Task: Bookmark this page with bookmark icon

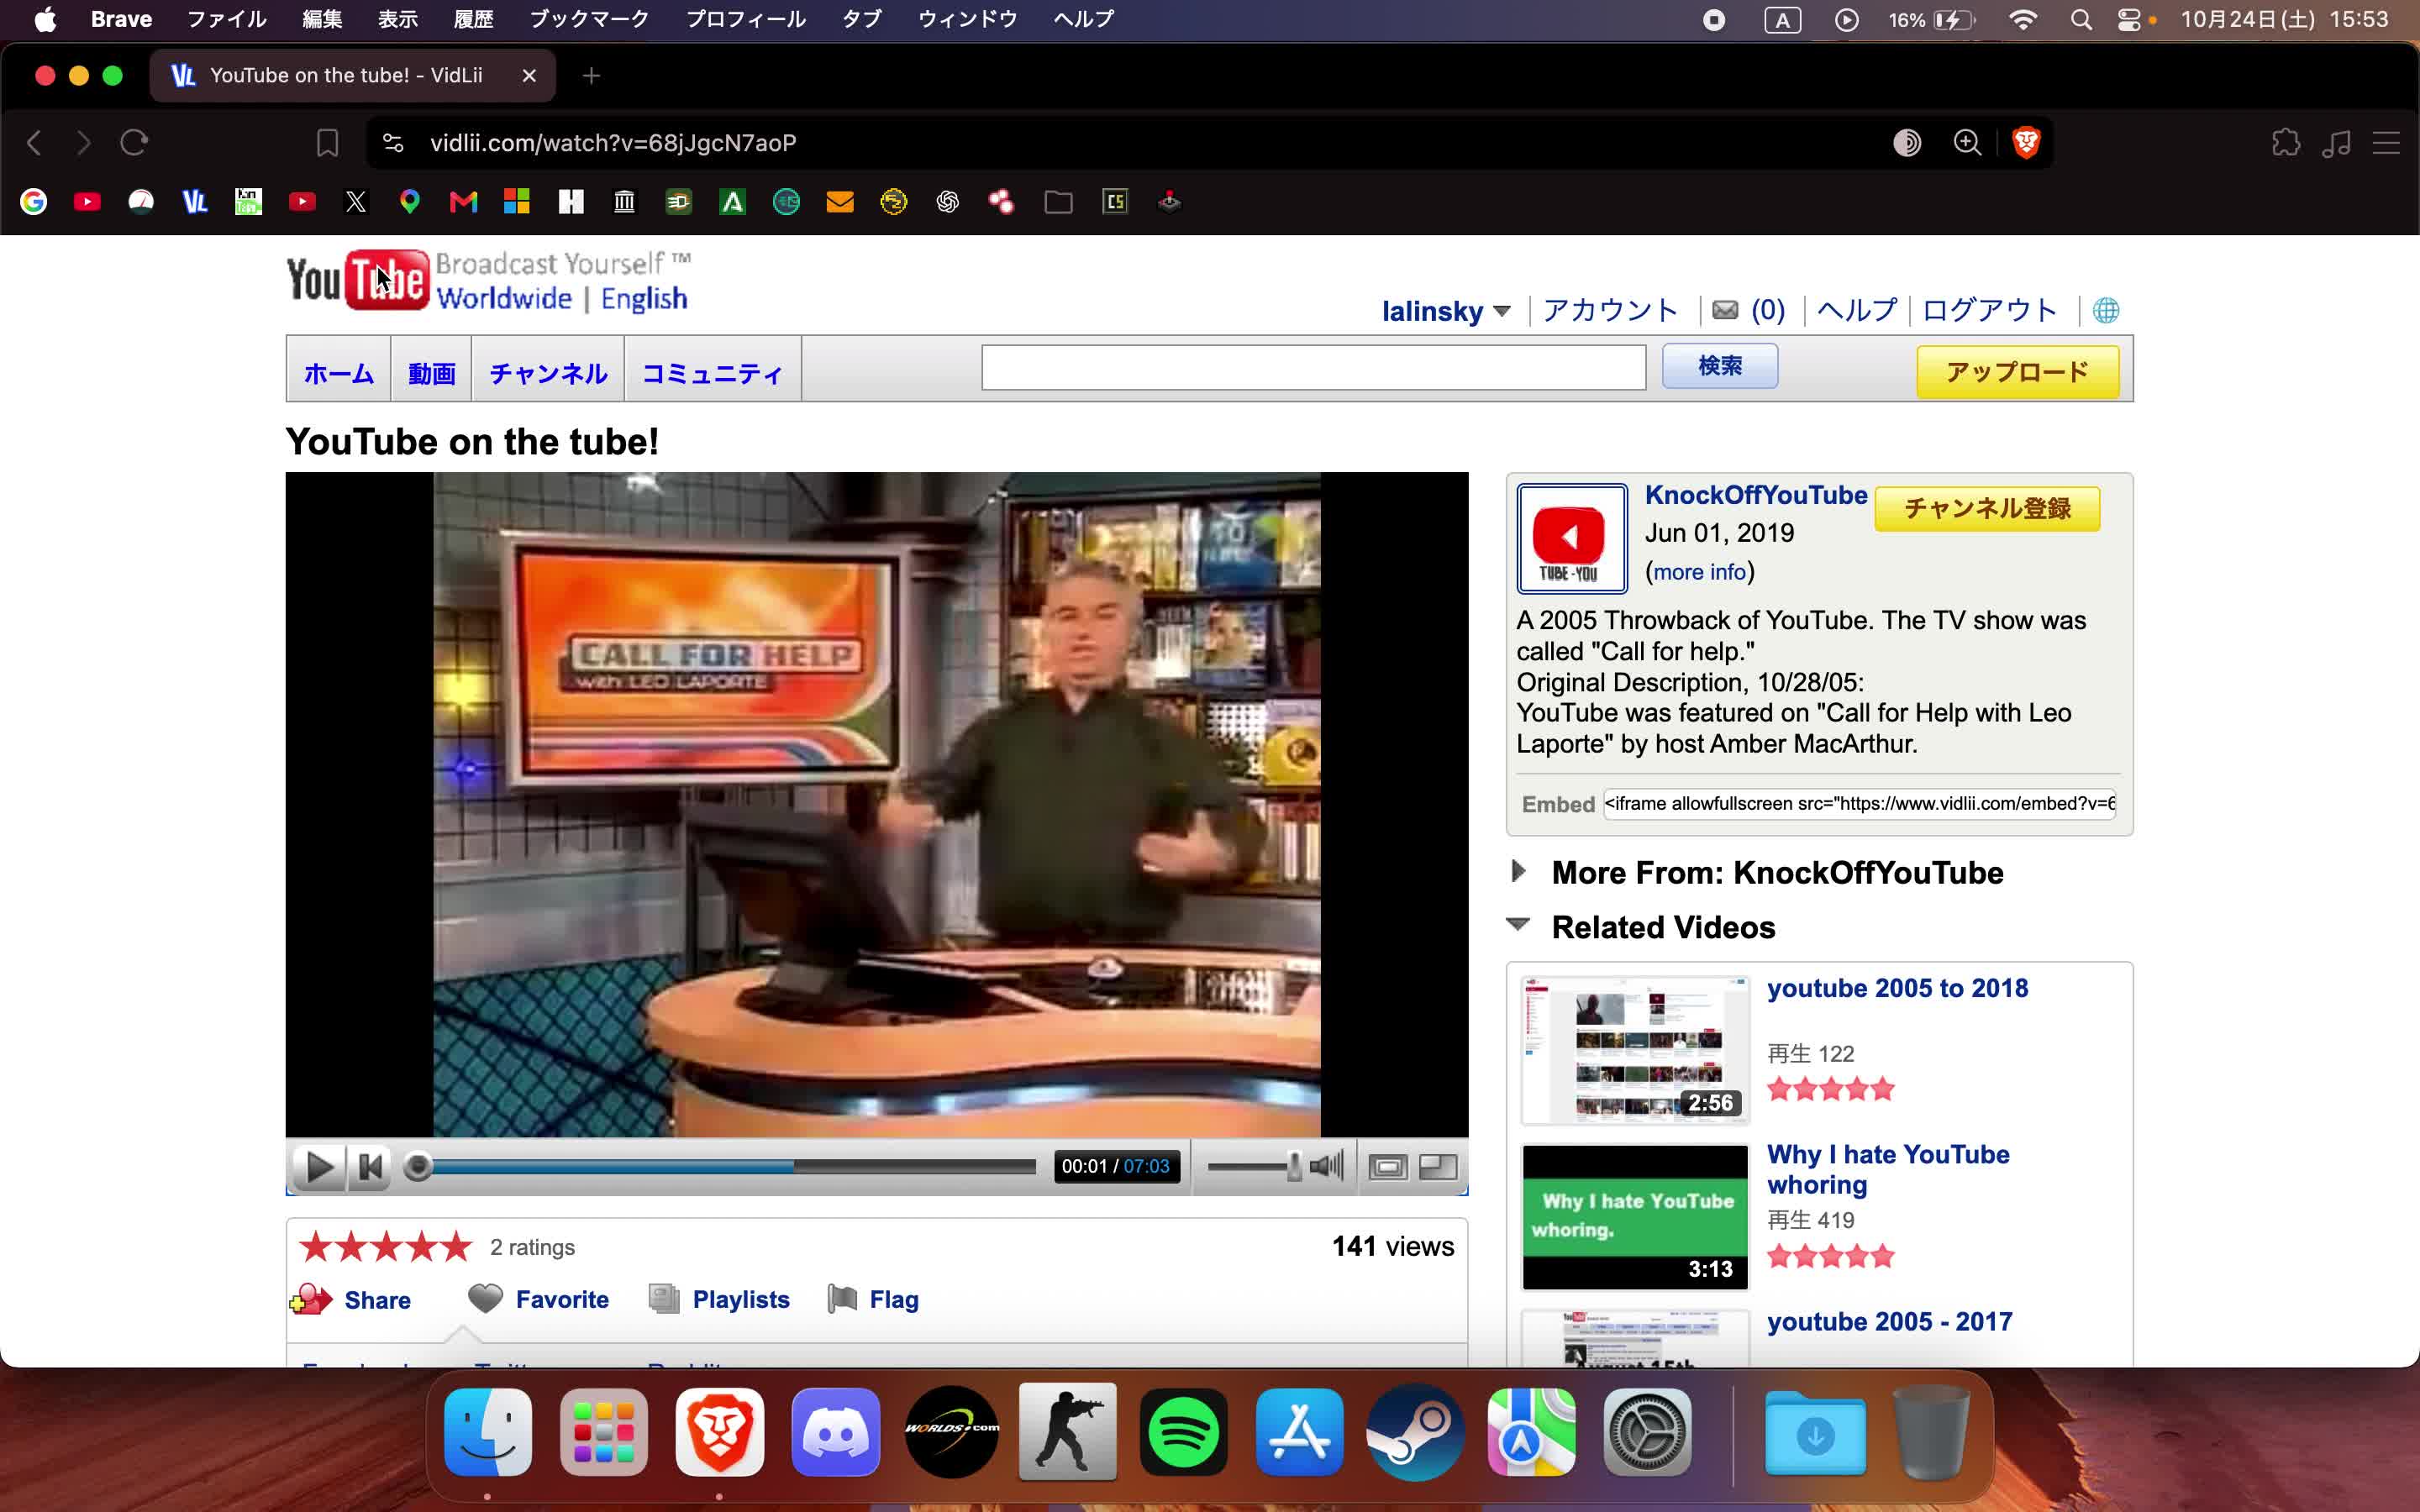Action: [x=327, y=143]
